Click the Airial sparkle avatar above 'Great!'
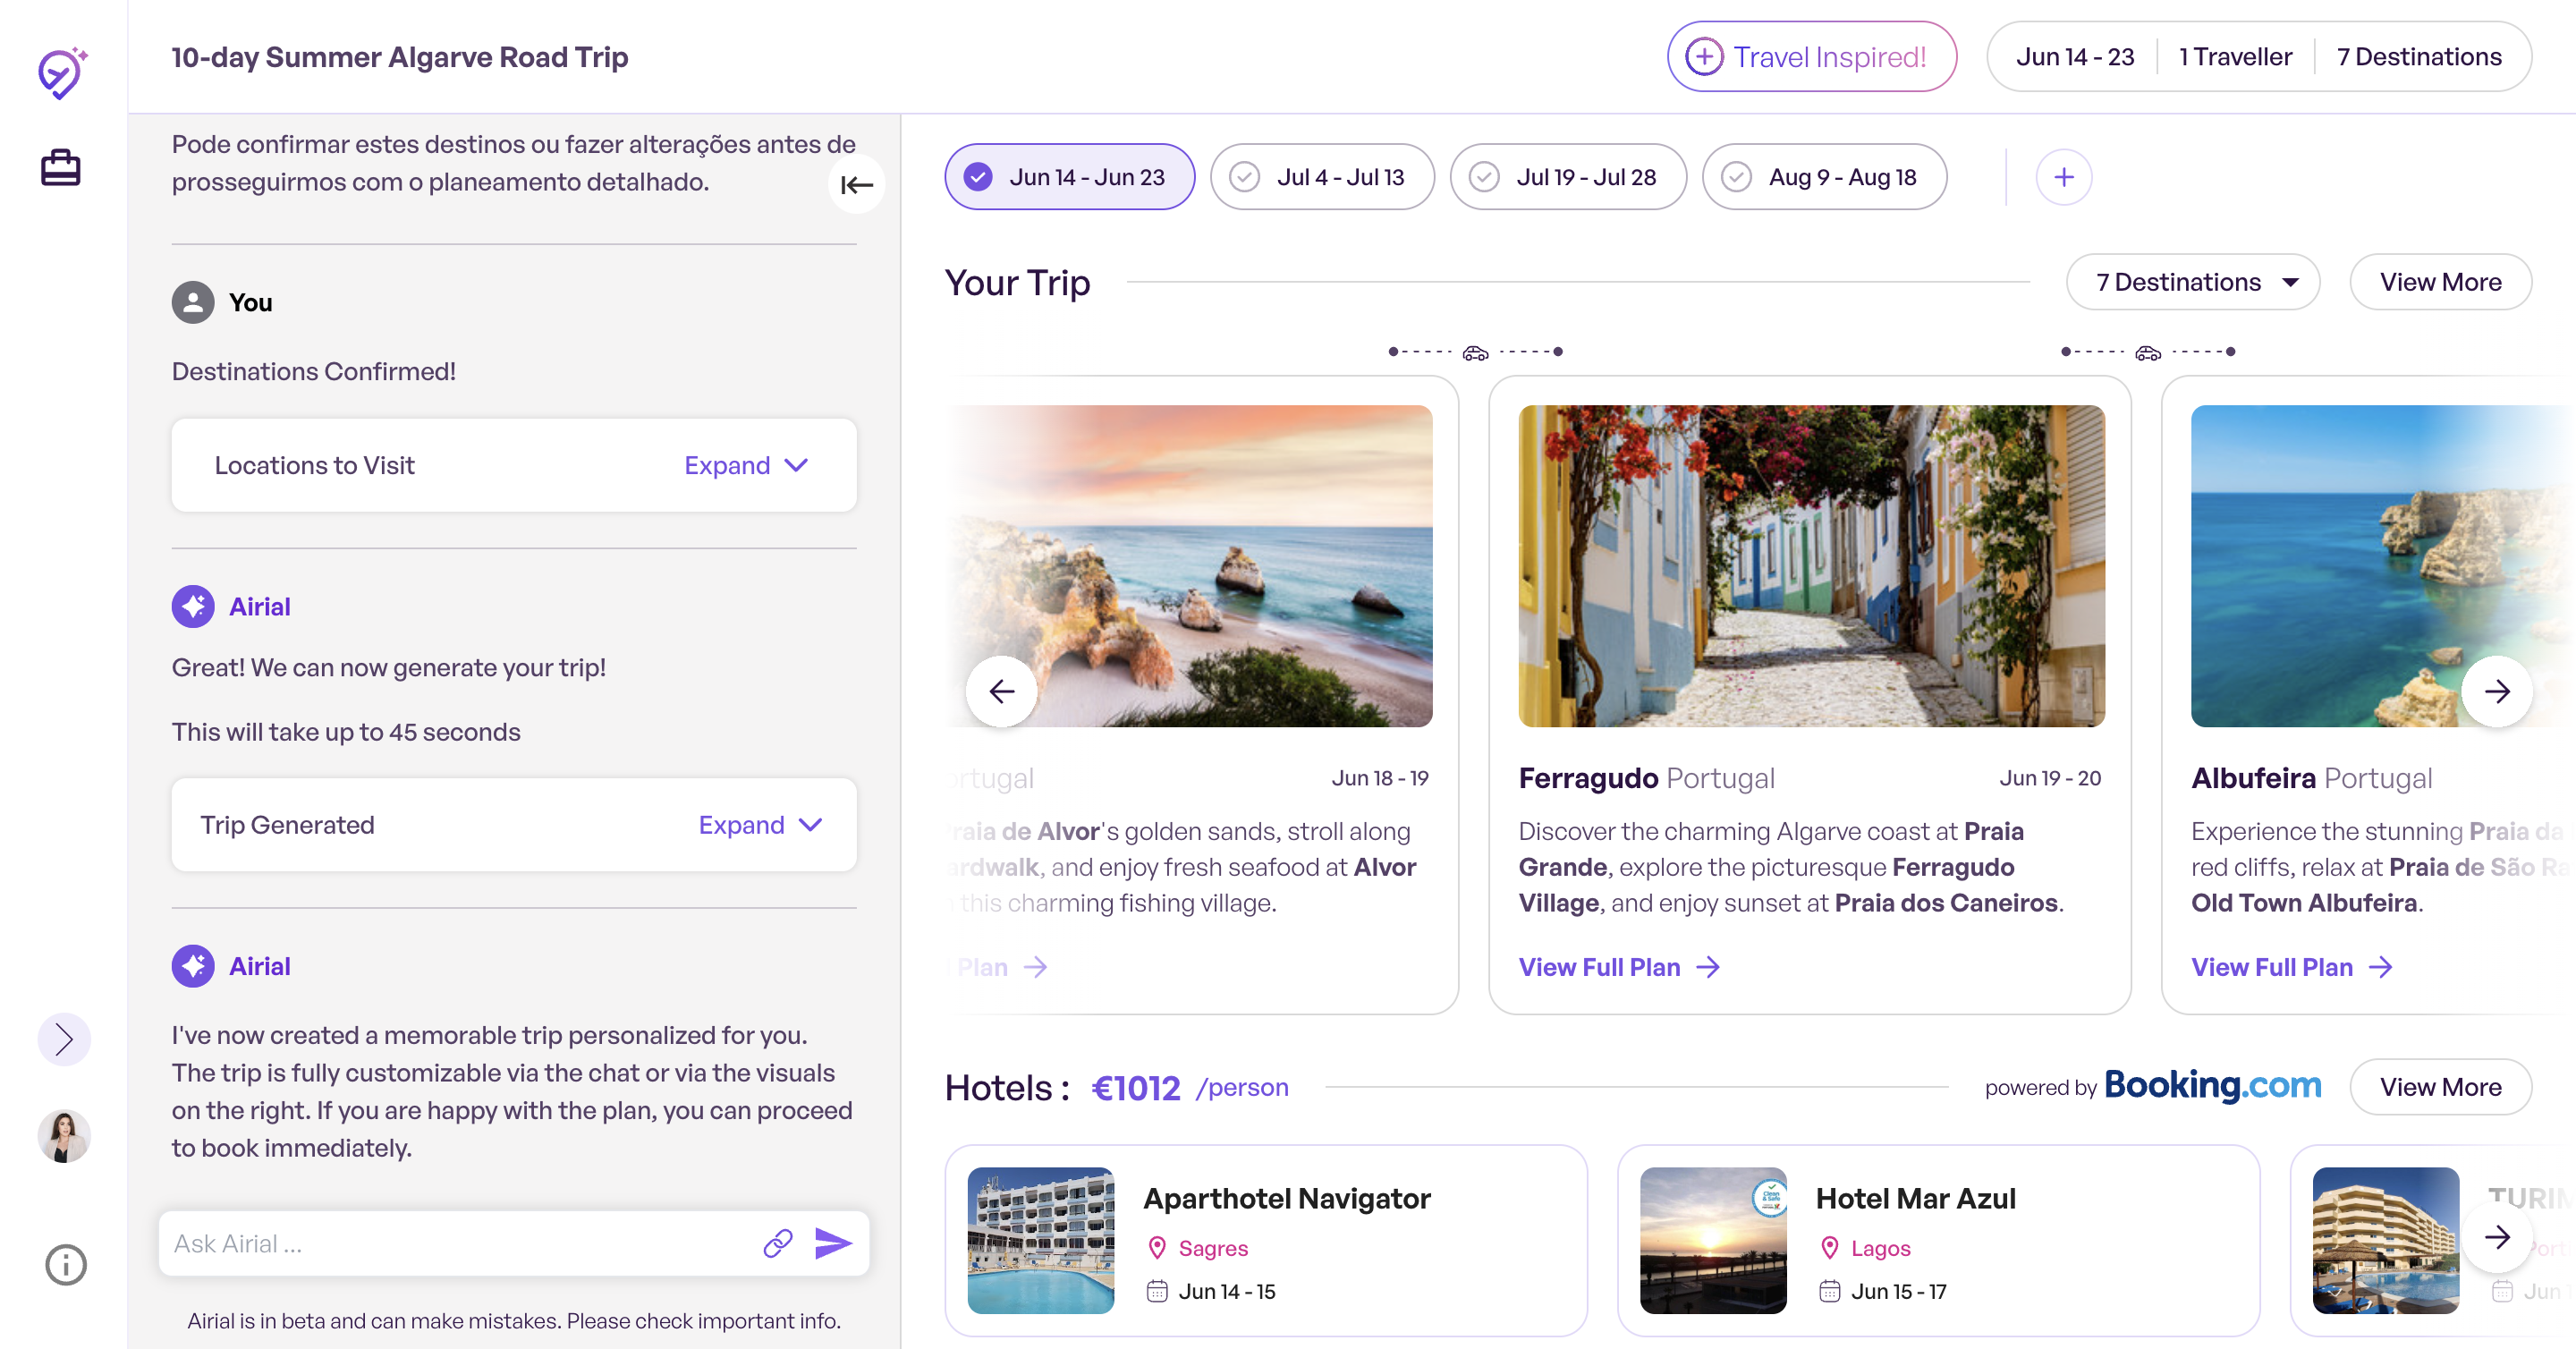This screenshot has height=1349, width=2576. click(x=193, y=606)
